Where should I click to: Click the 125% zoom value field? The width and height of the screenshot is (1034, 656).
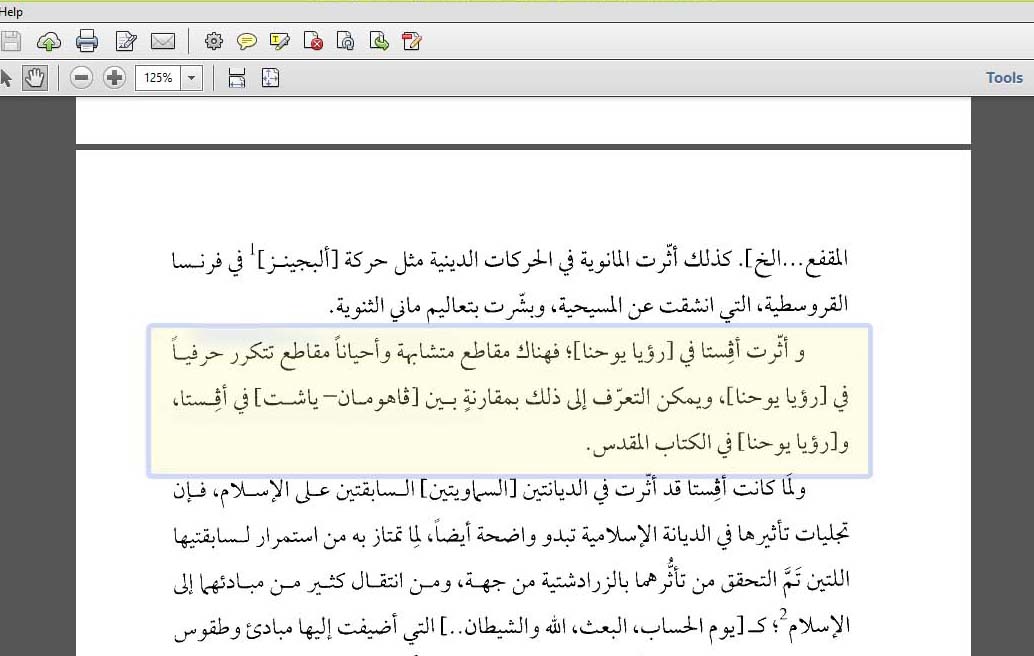click(157, 78)
